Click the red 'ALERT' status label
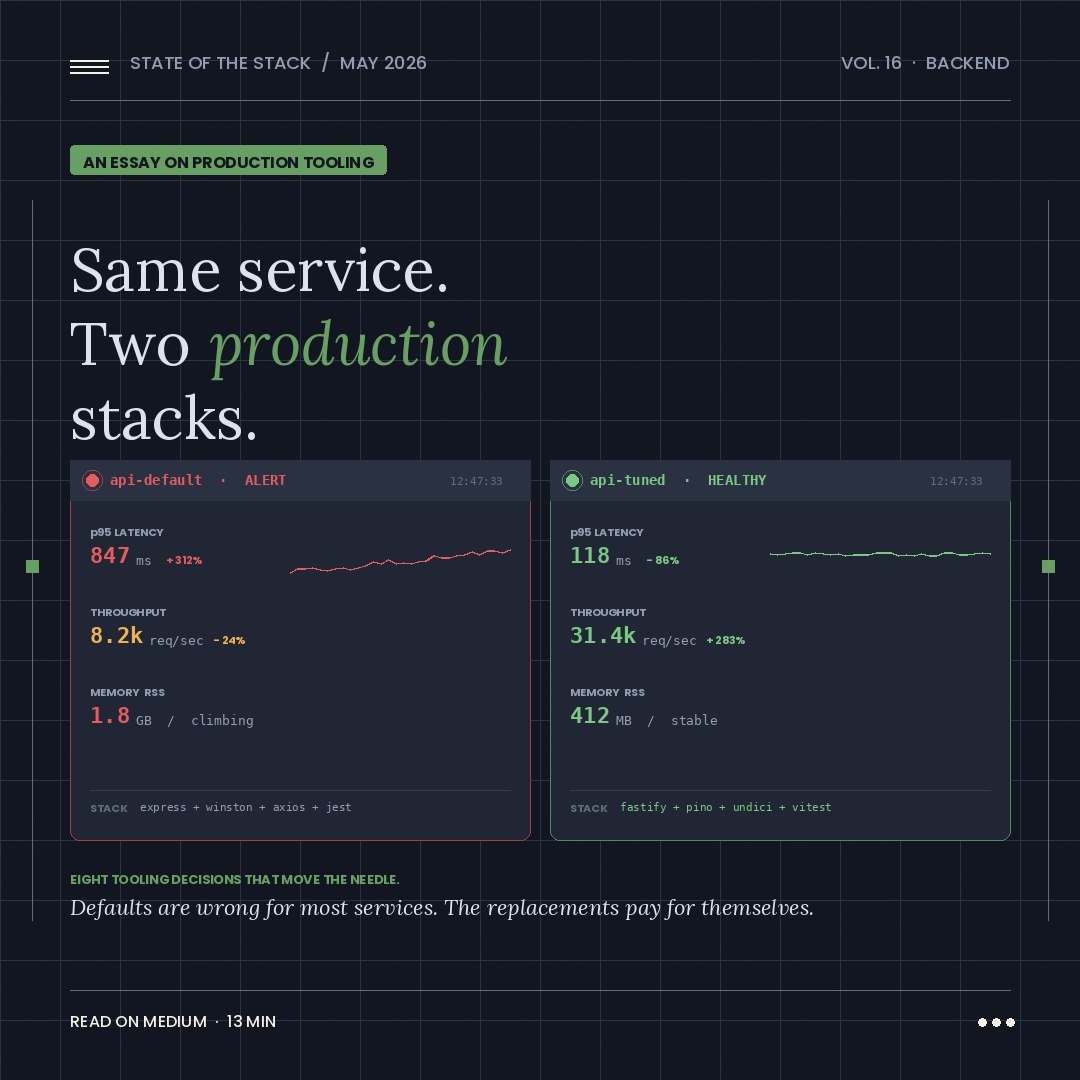Image resolution: width=1080 pixels, height=1080 pixels. [x=265, y=480]
